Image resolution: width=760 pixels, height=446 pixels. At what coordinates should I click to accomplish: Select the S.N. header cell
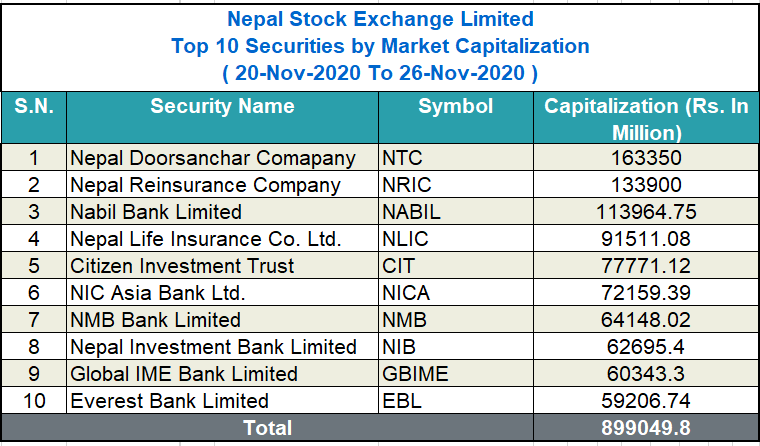tap(34, 107)
